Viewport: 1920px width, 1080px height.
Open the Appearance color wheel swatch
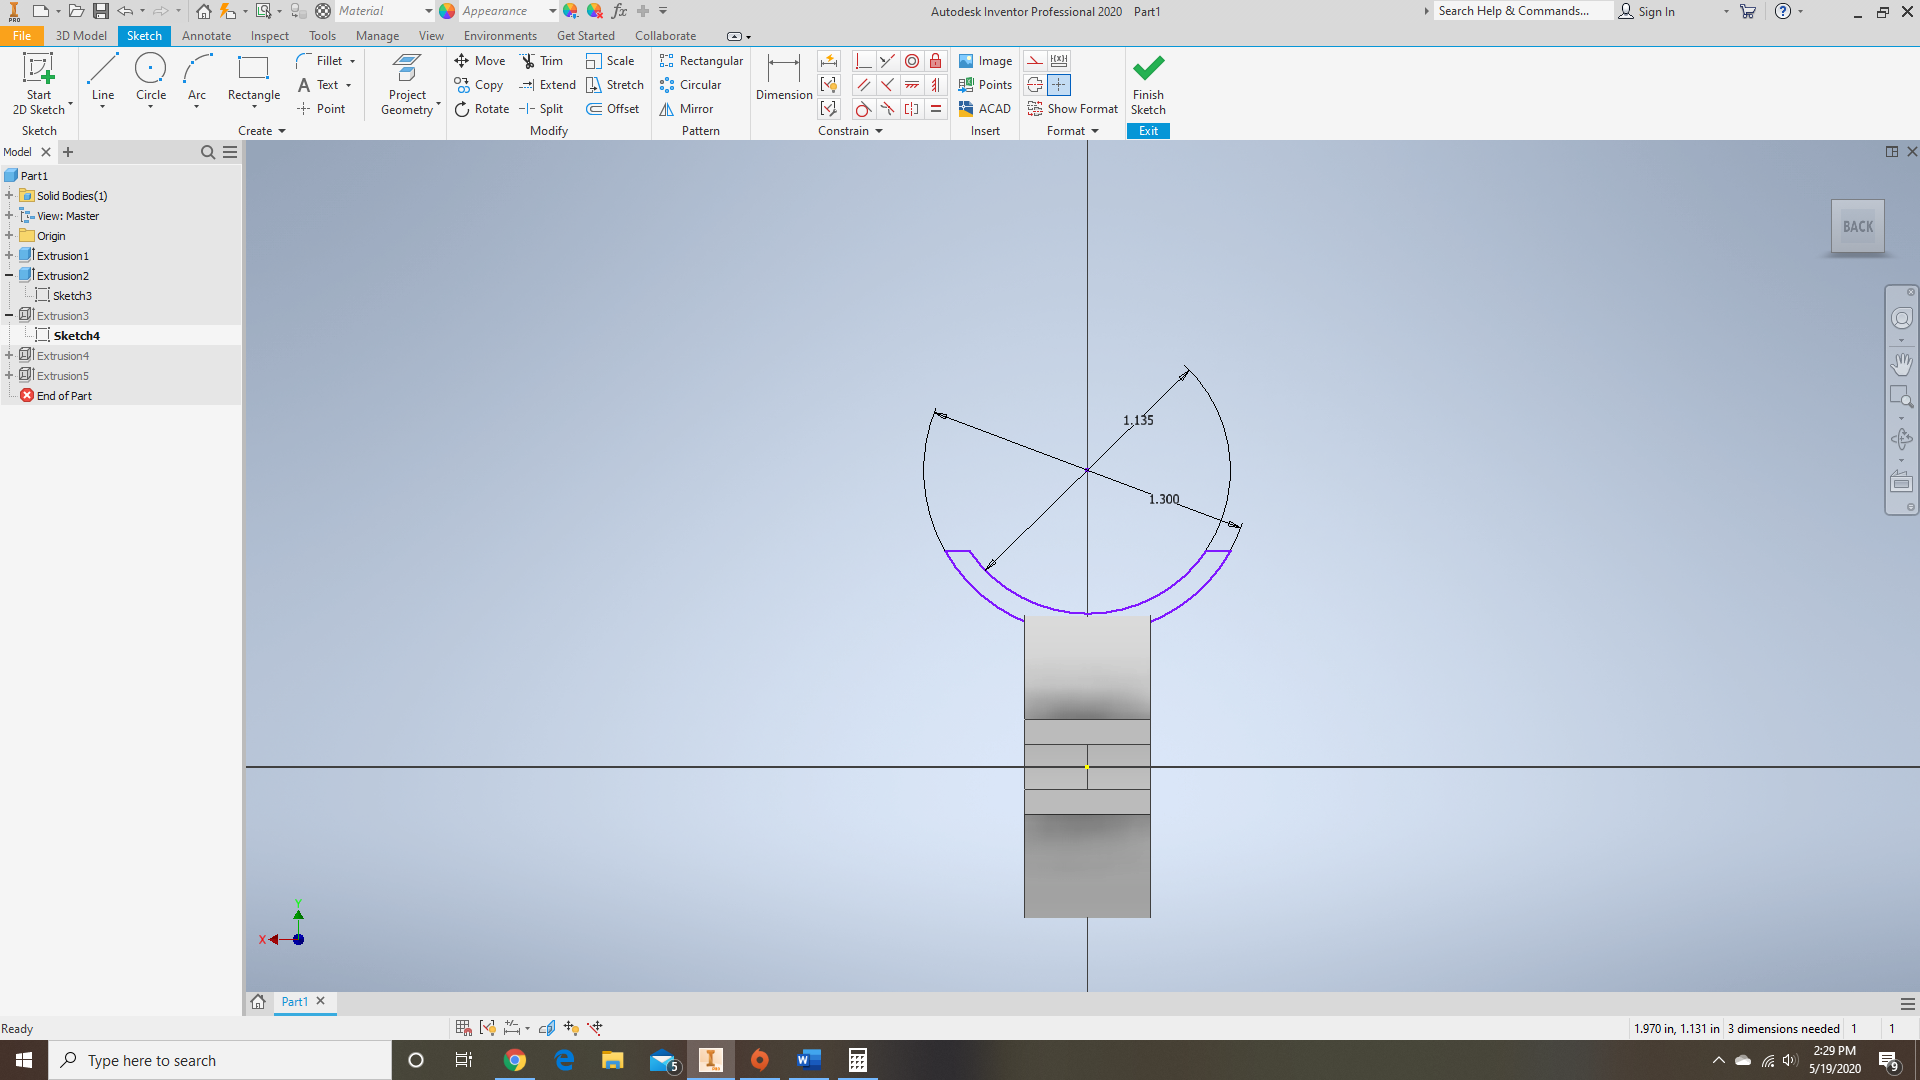(447, 11)
